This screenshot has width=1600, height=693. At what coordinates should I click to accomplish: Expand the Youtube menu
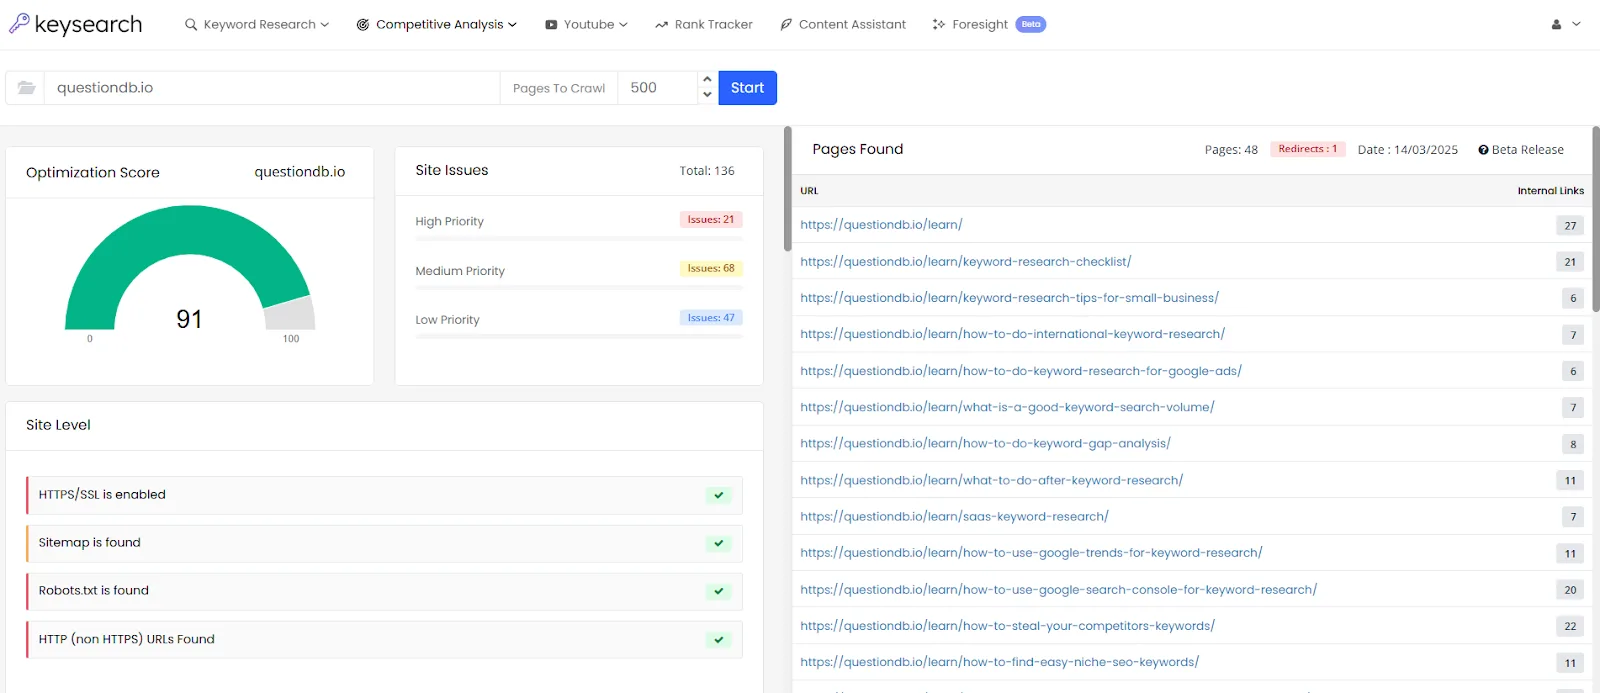point(586,24)
